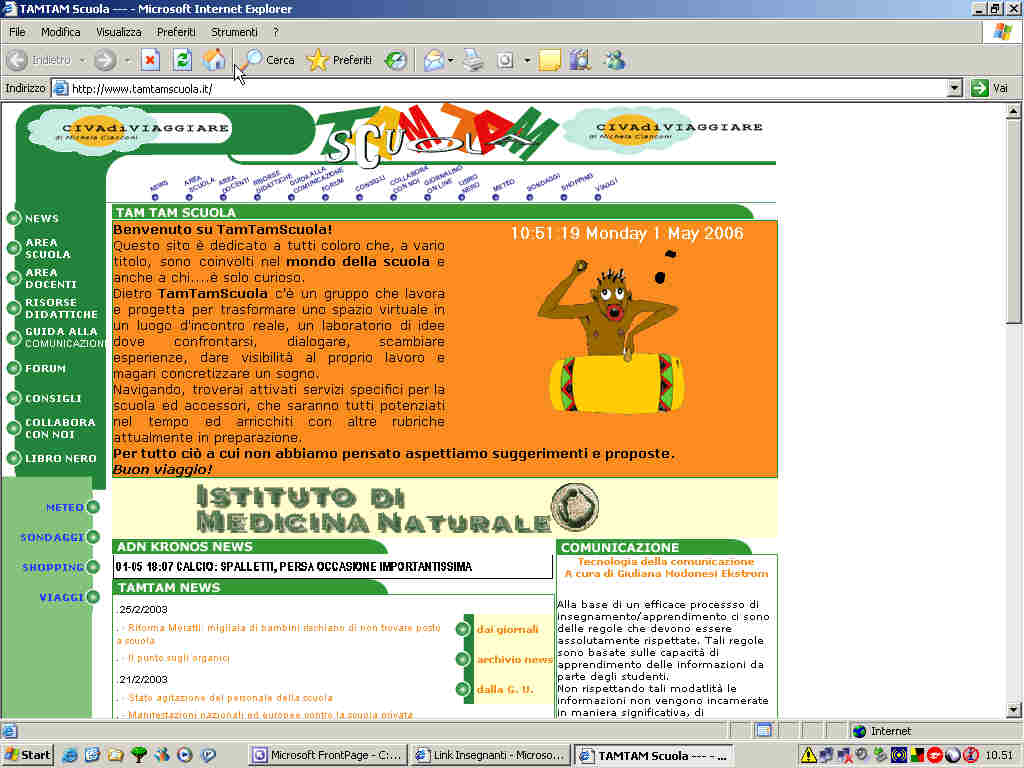
Task: Expand the forward button history dropdown arrow
Action: point(127,61)
